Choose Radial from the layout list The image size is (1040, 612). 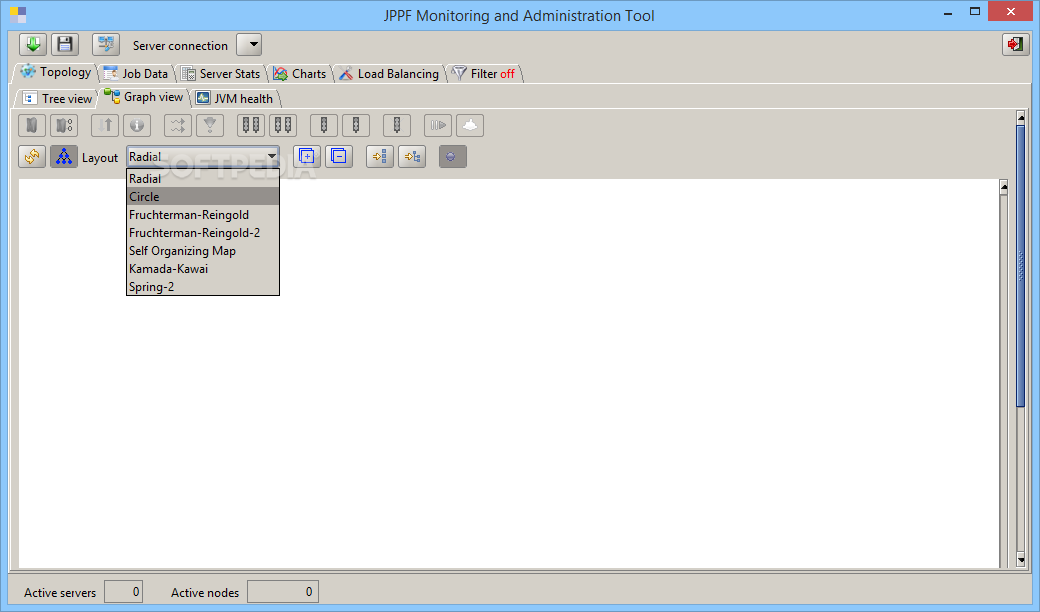203,178
